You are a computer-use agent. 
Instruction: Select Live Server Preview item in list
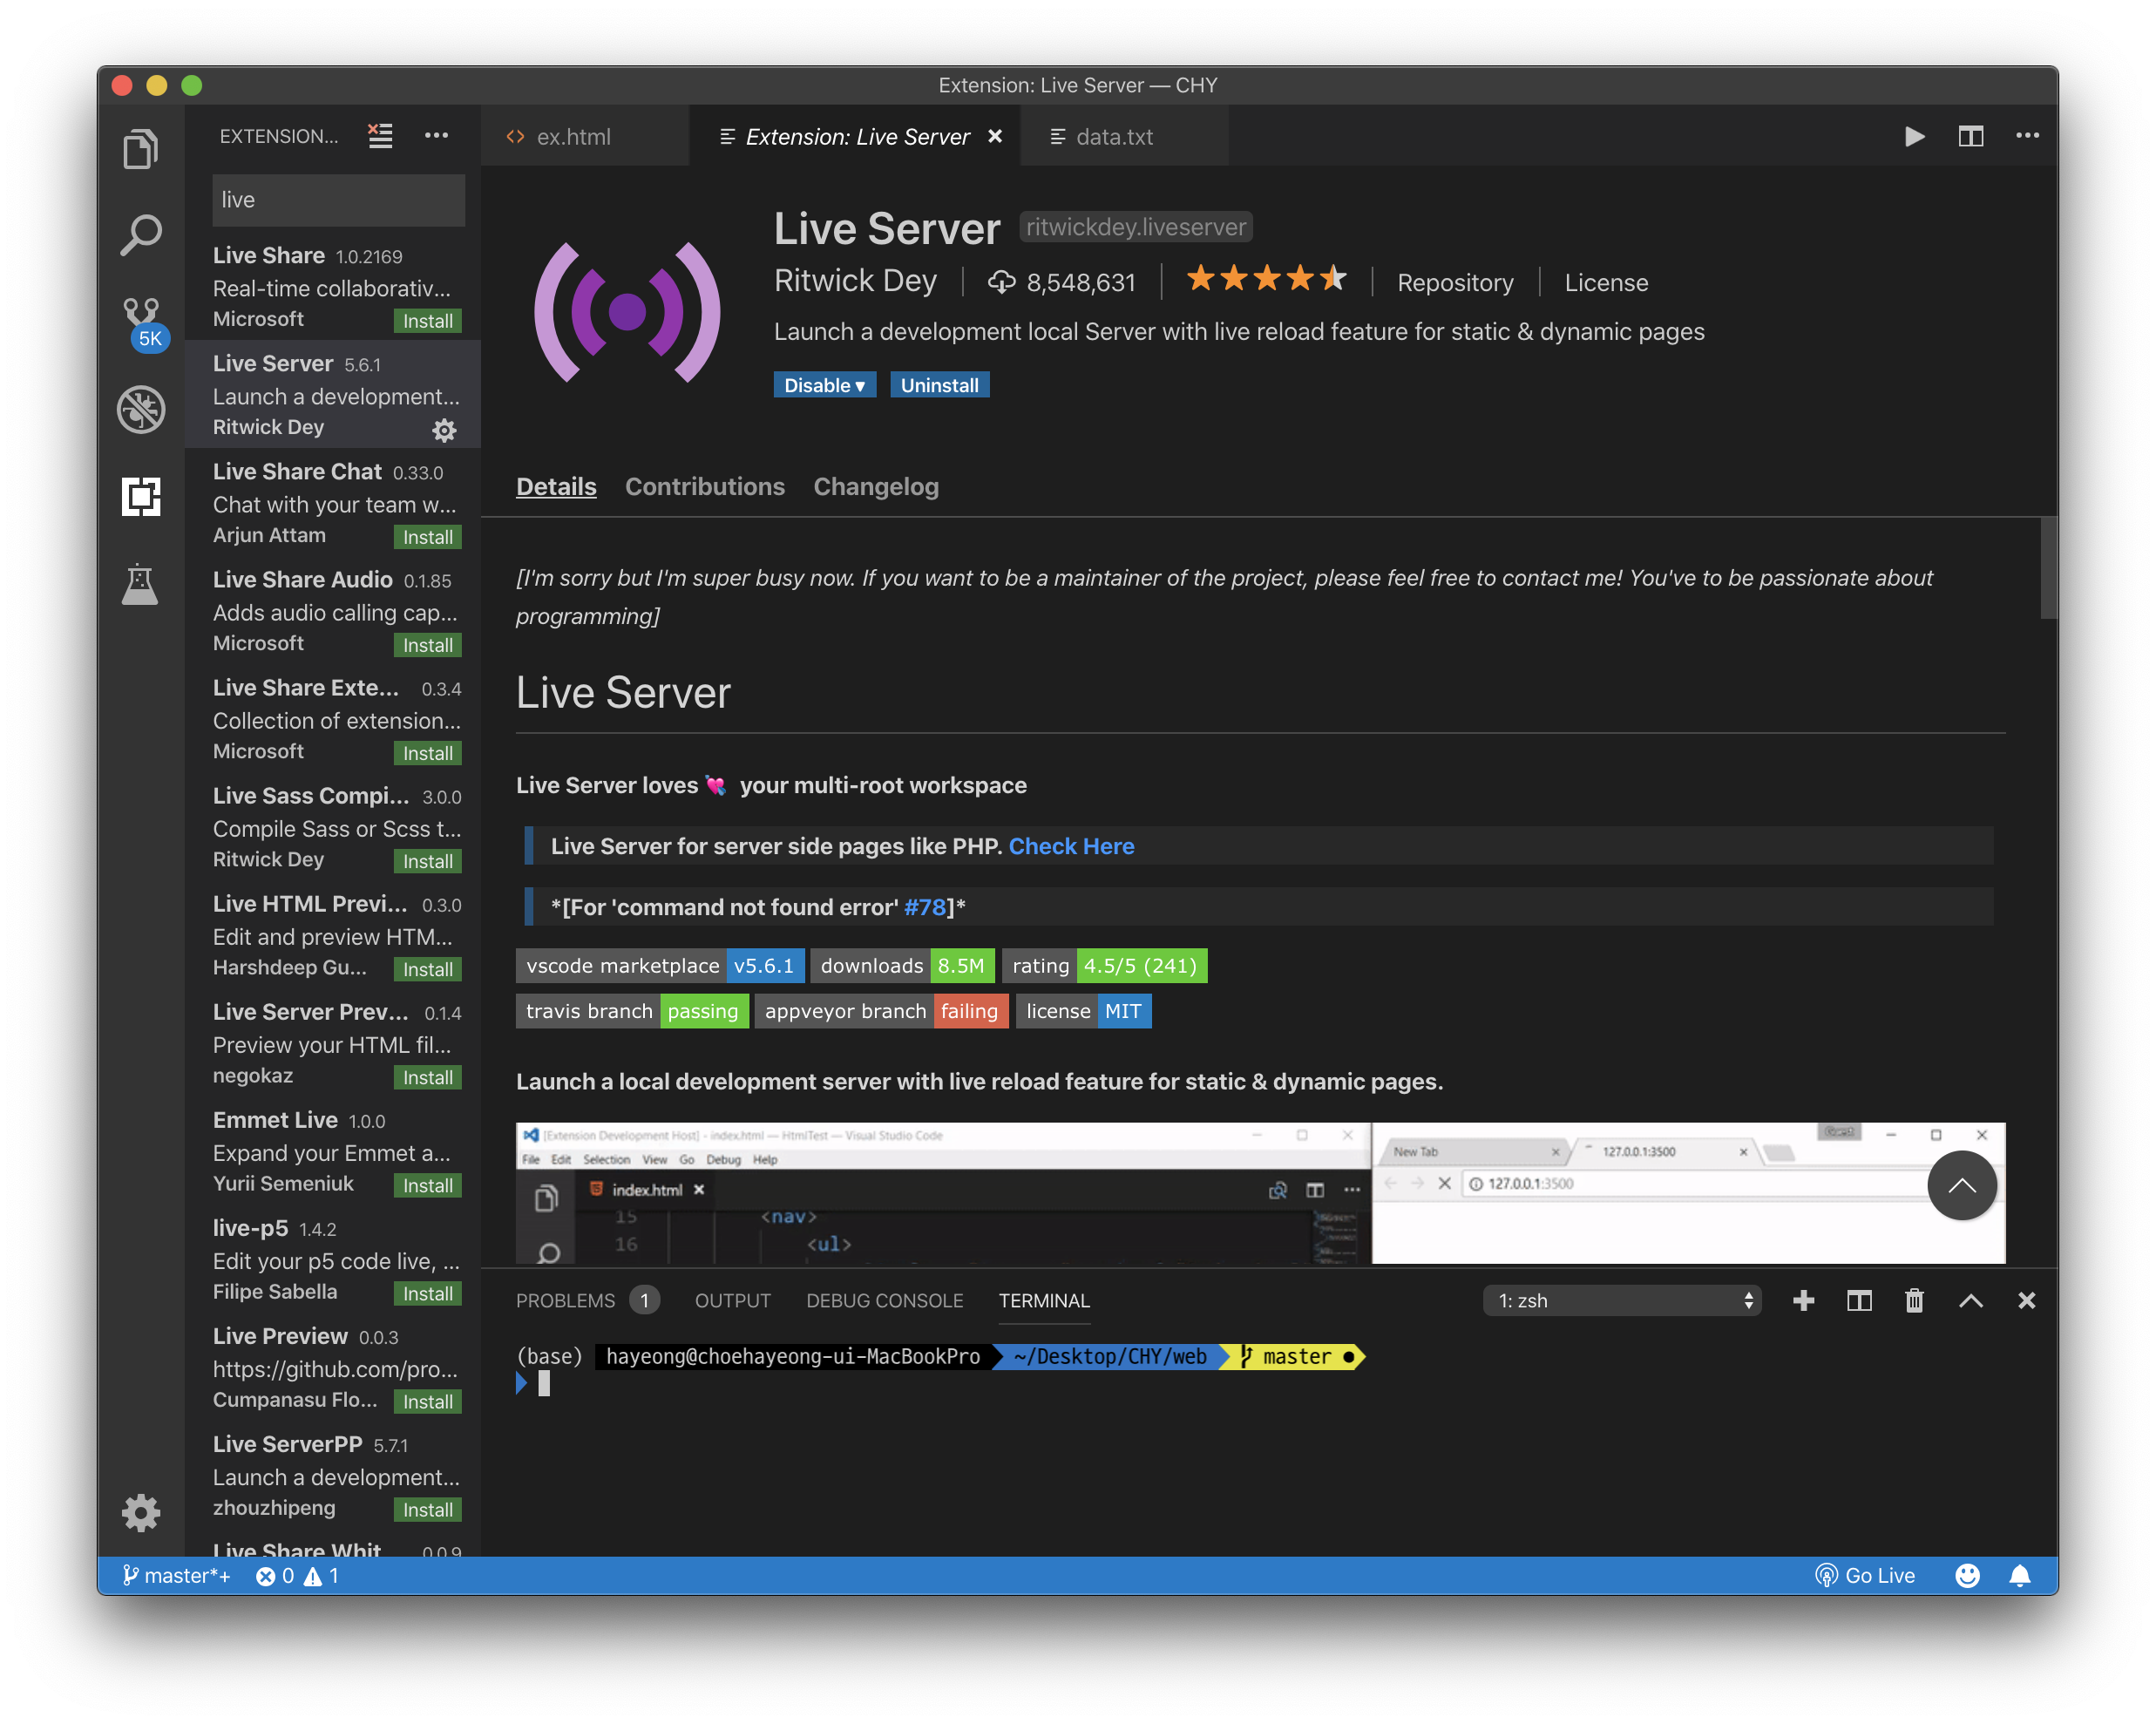click(x=333, y=1043)
